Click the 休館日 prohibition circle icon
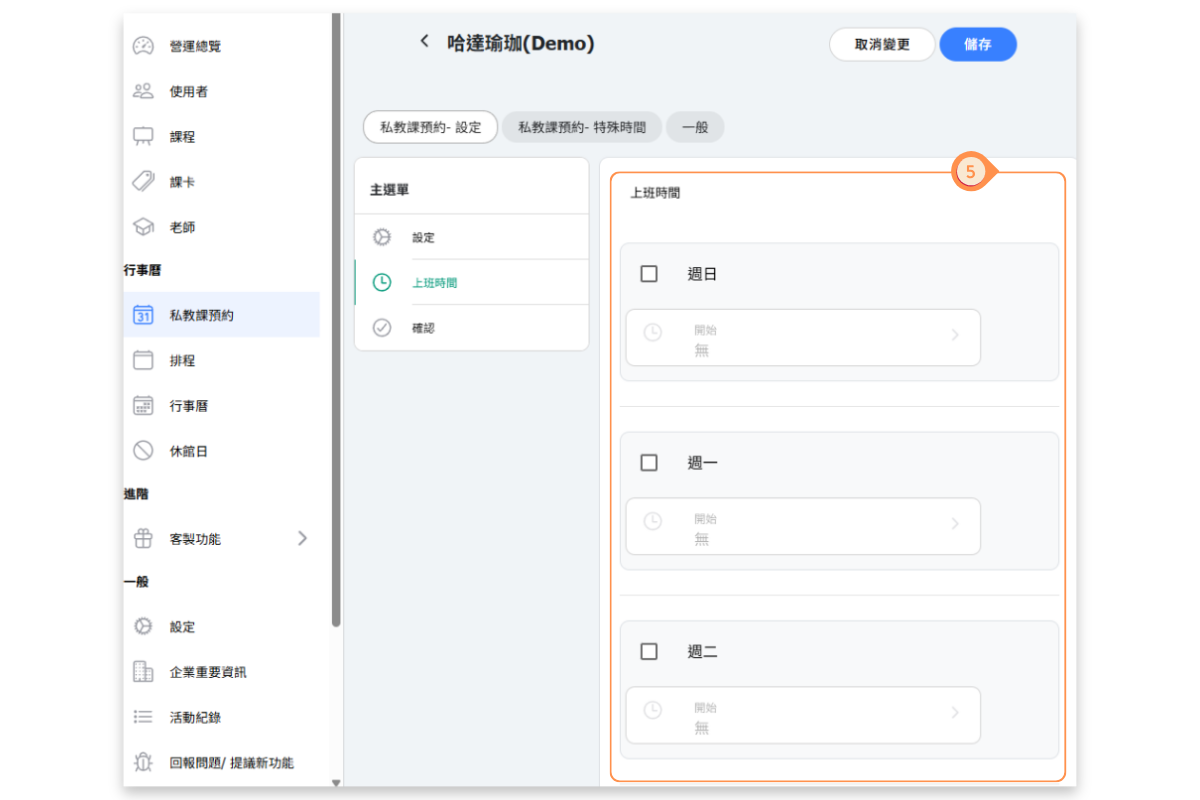The height and width of the screenshot is (800, 1200). pyautogui.click(x=143, y=451)
